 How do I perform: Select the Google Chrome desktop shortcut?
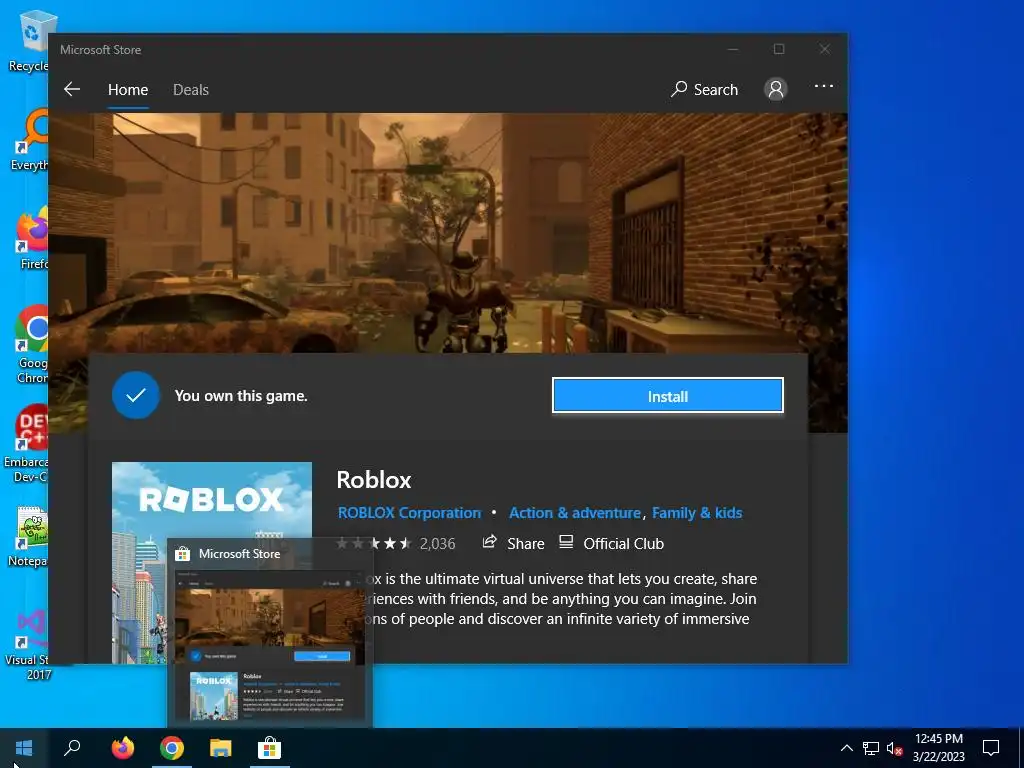pyautogui.click(x=32, y=344)
